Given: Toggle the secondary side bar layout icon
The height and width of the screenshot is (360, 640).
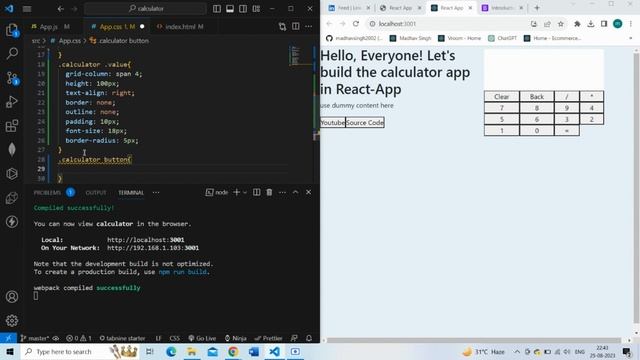Looking at the screenshot, I should (243, 9).
